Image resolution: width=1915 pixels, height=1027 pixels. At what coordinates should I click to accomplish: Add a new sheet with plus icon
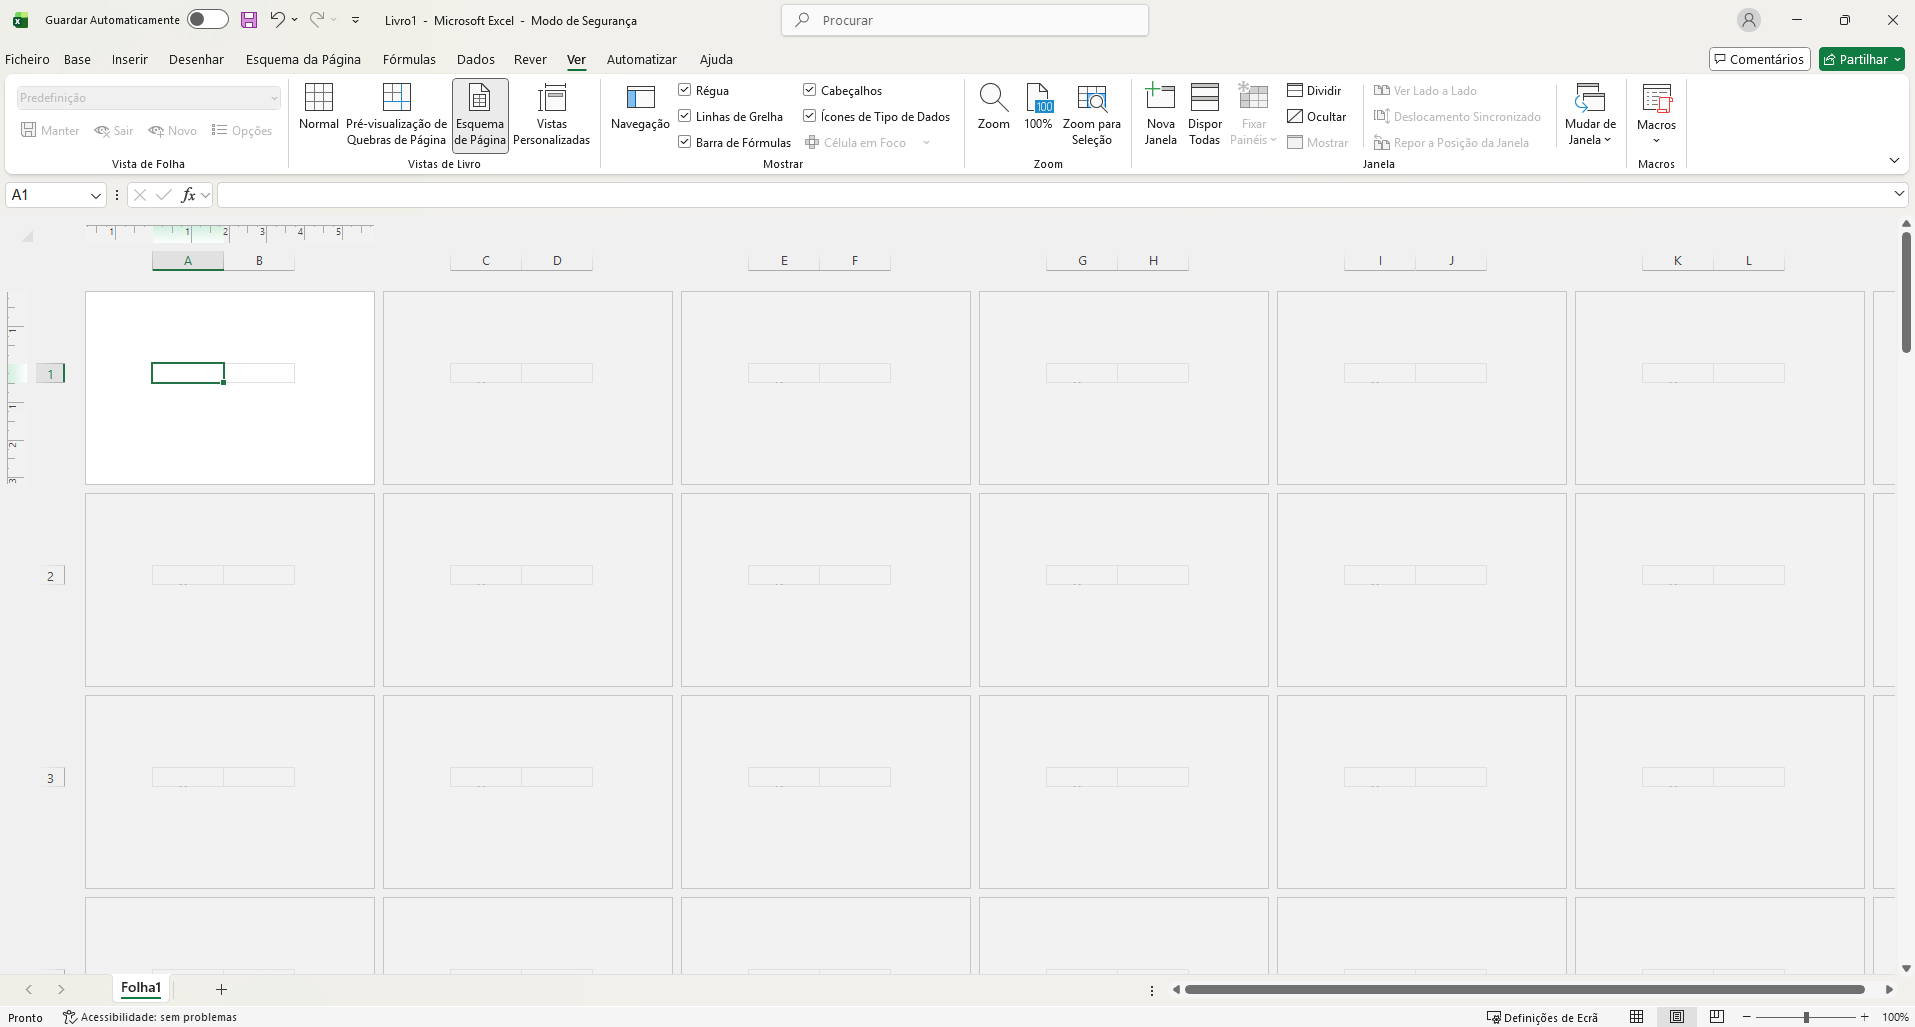tap(222, 989)
